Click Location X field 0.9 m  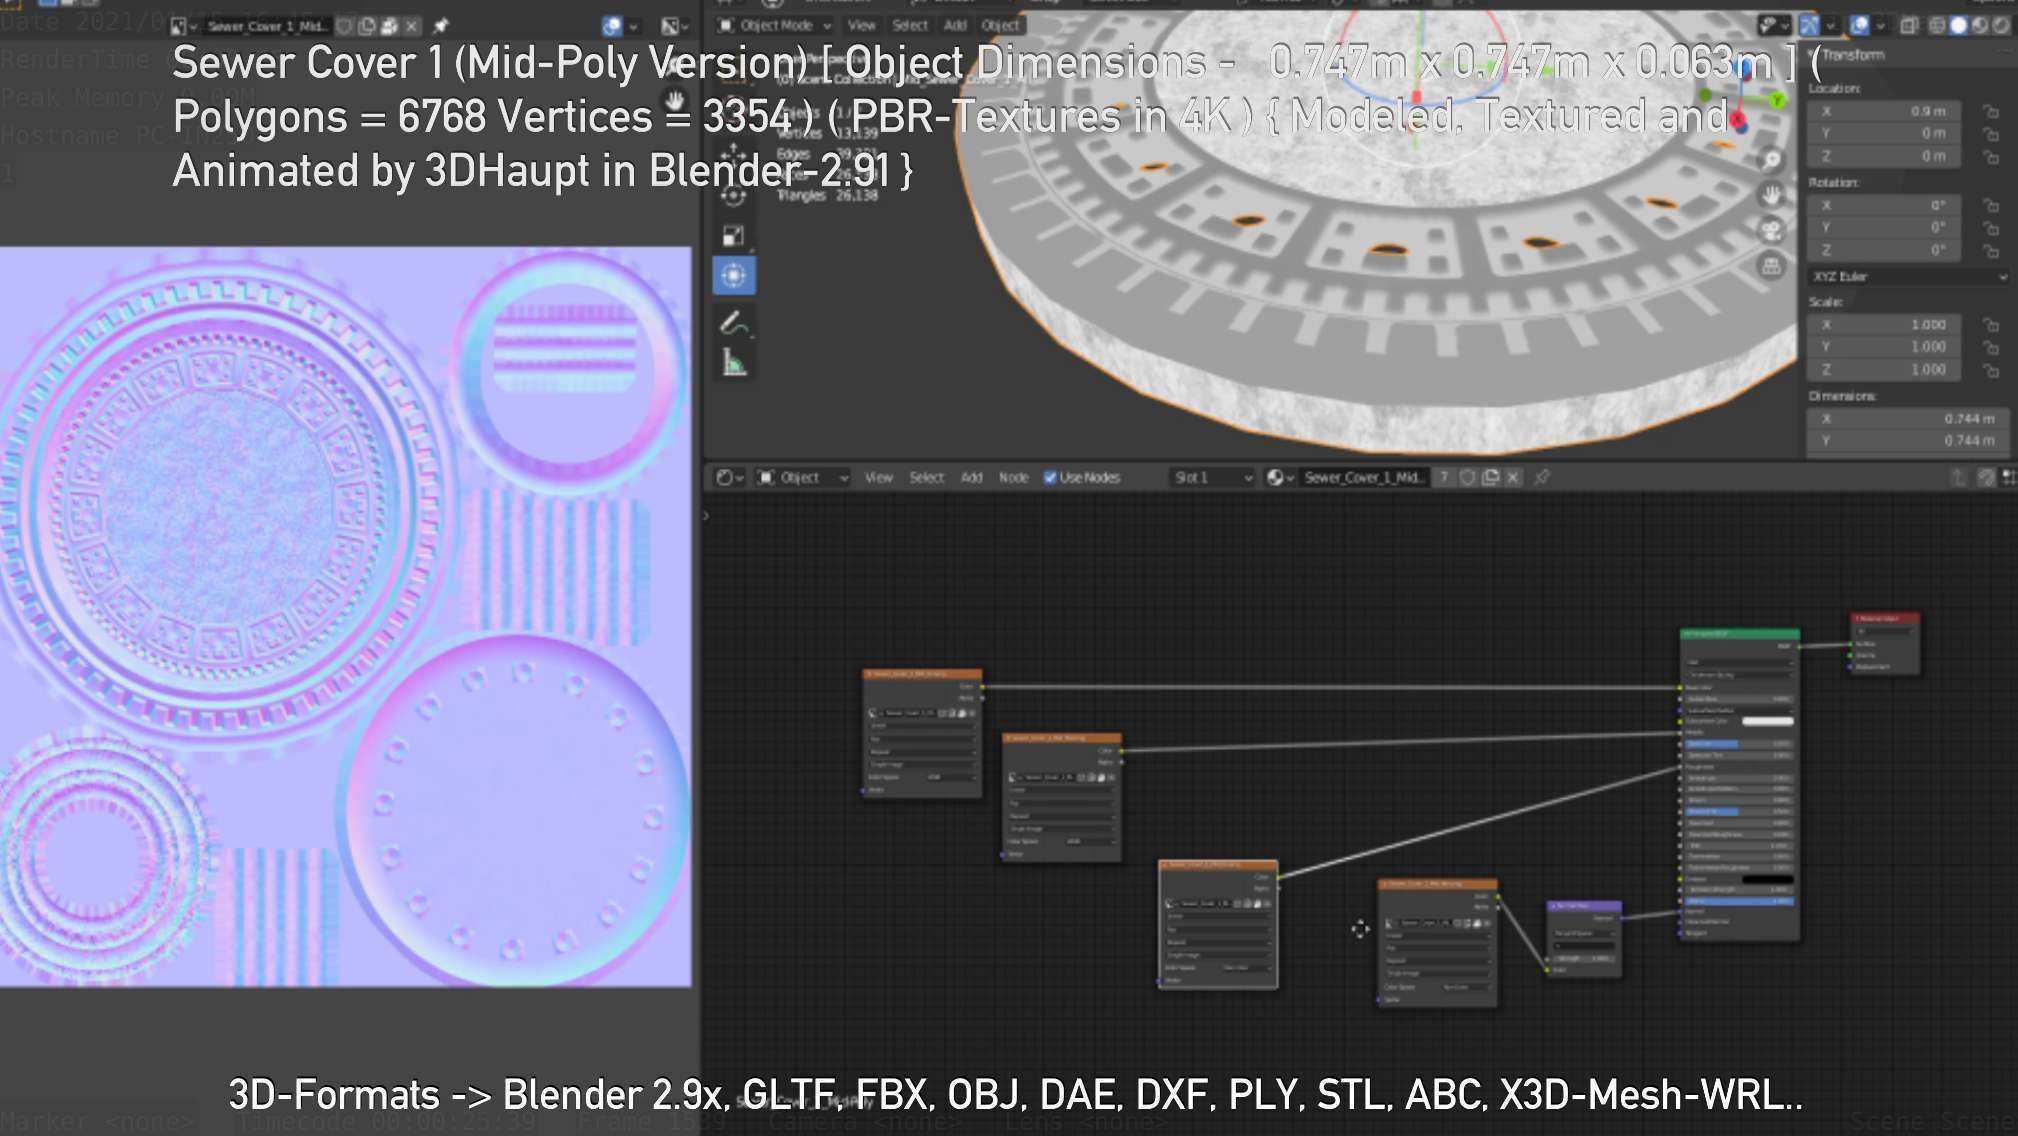1884,111
